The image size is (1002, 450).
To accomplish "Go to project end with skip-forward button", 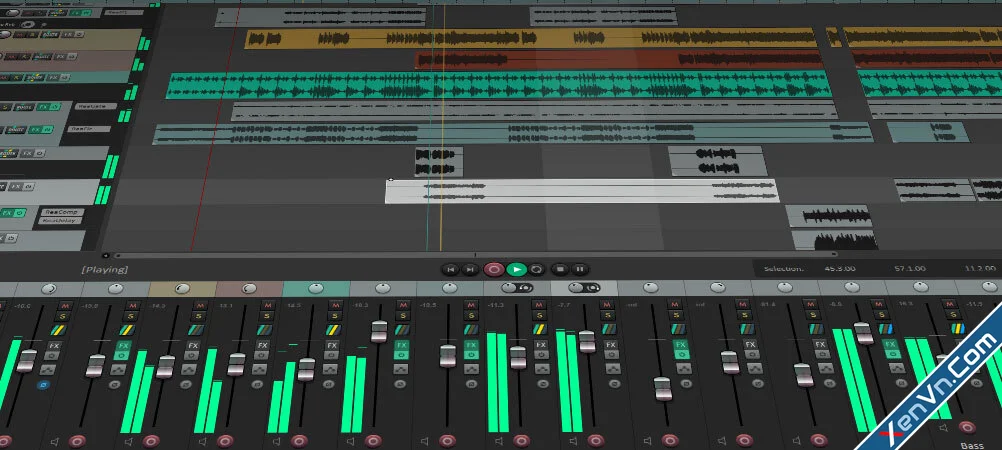I will [x=470, y=269].
